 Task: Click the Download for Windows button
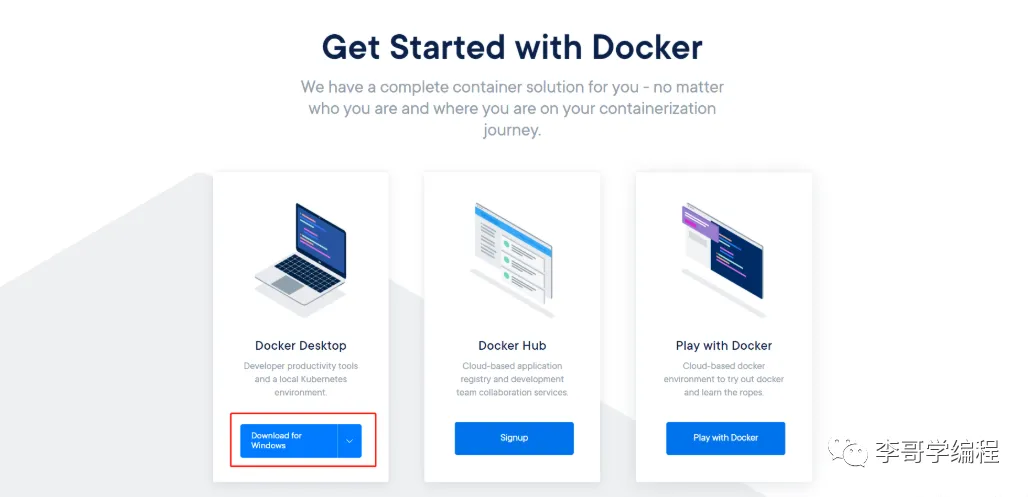(x=289, y=440)
